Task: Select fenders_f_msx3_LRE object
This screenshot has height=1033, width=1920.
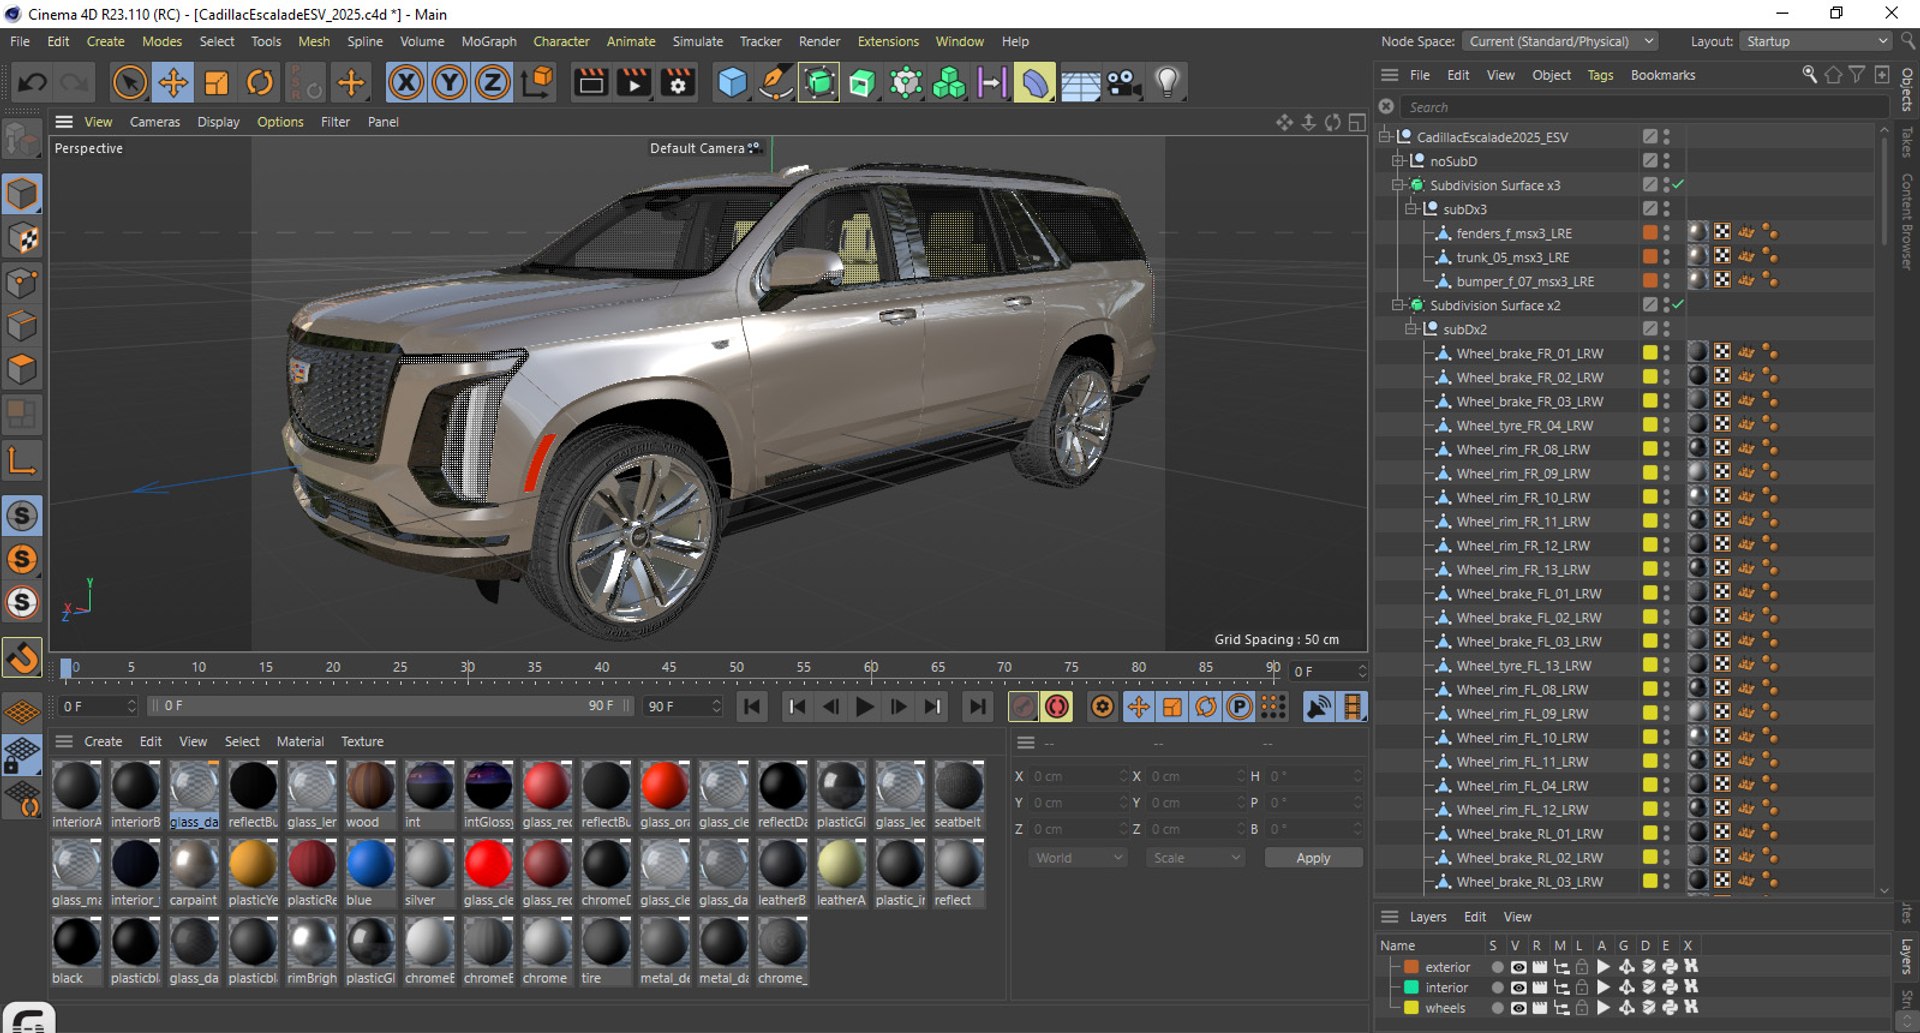Action: [1514, 233]
